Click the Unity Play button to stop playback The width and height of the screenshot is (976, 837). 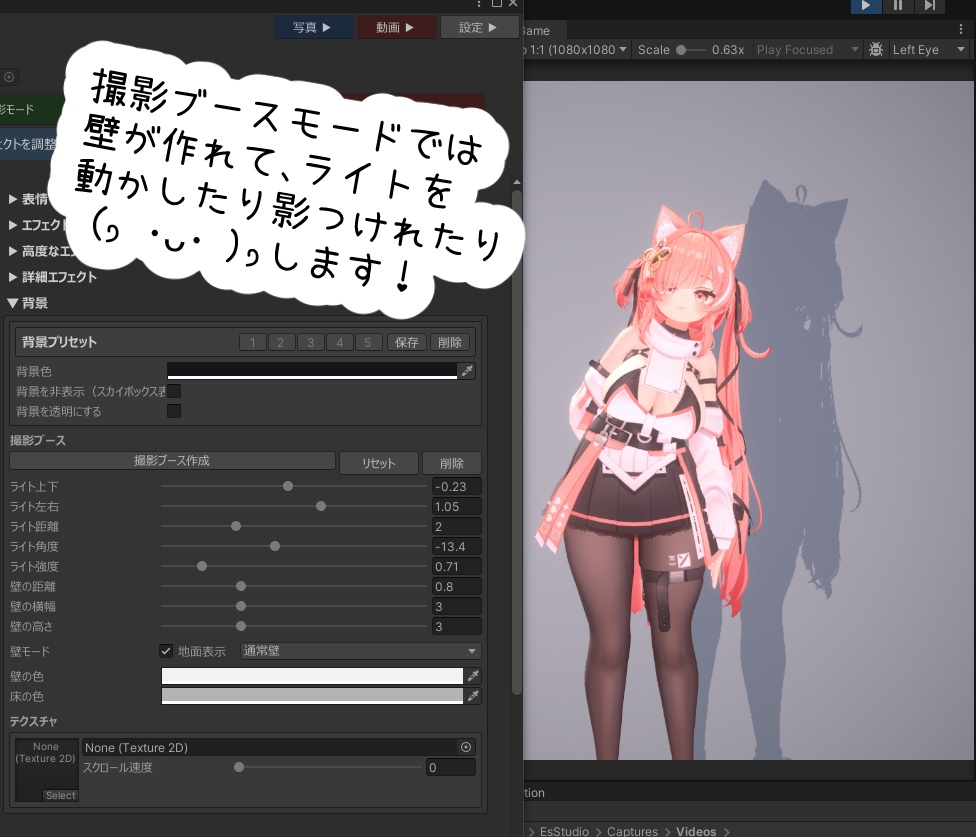pos(864,6)
